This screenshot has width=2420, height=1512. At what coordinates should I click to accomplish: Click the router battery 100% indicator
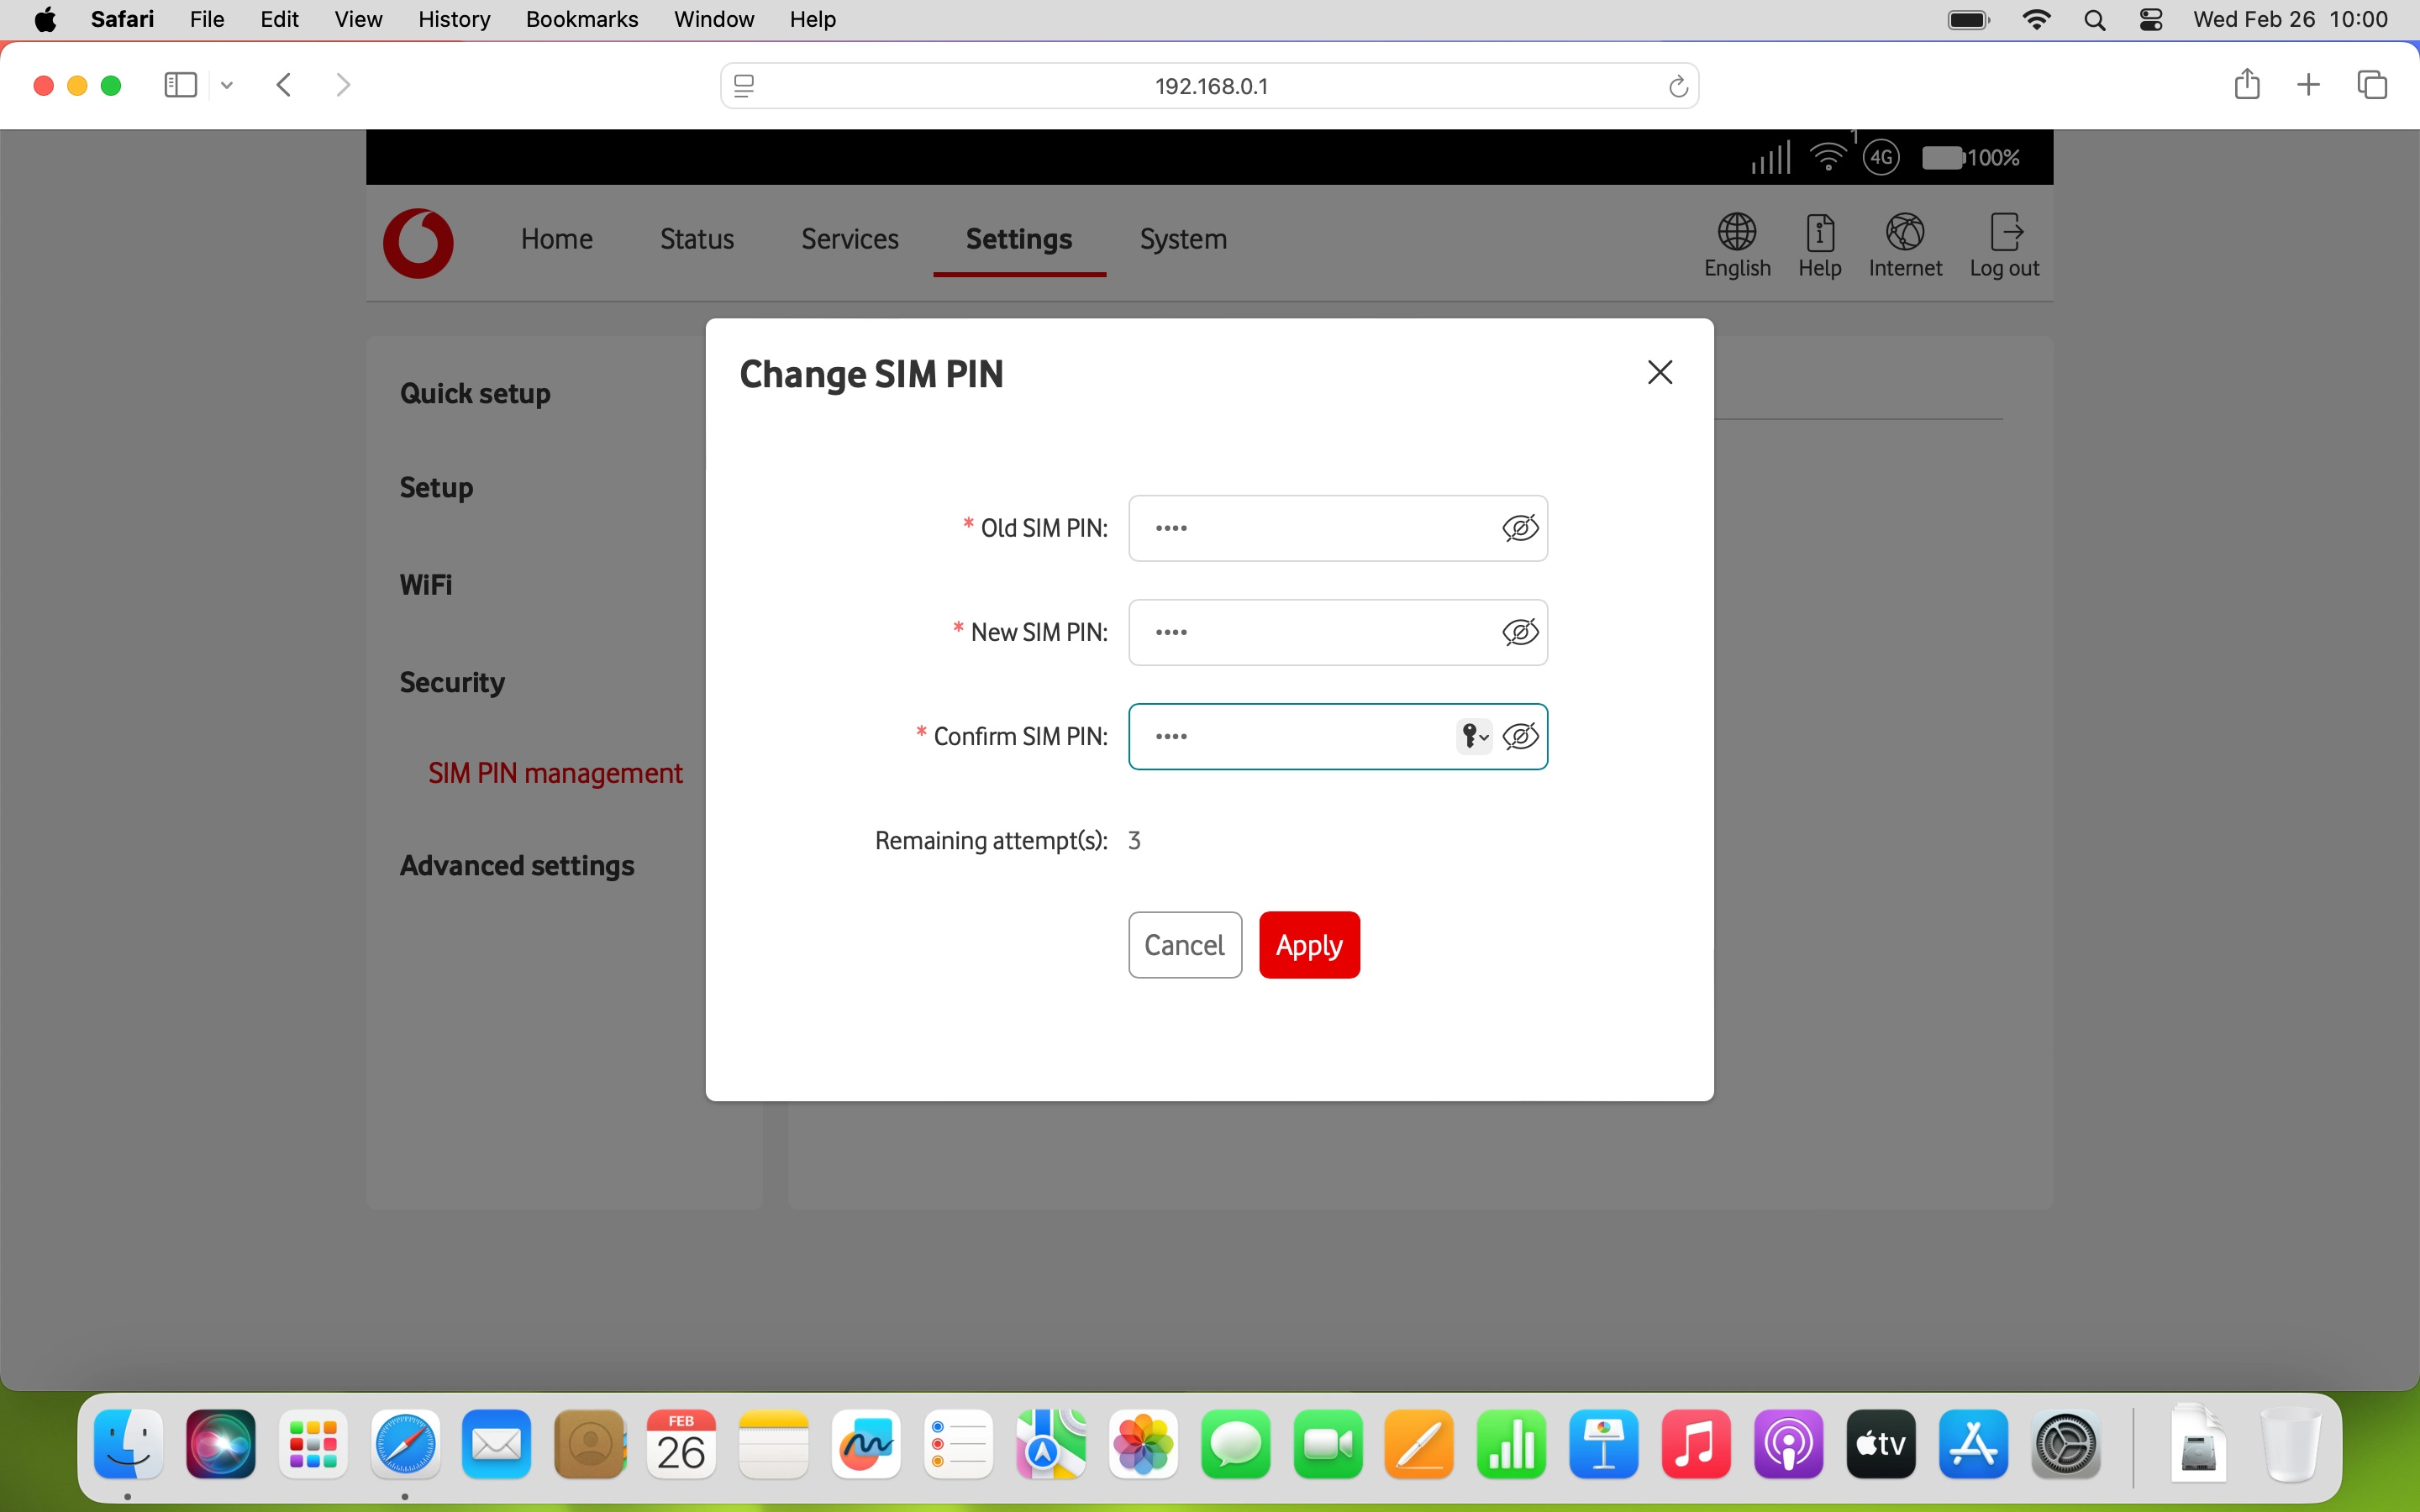point(1970,157)
